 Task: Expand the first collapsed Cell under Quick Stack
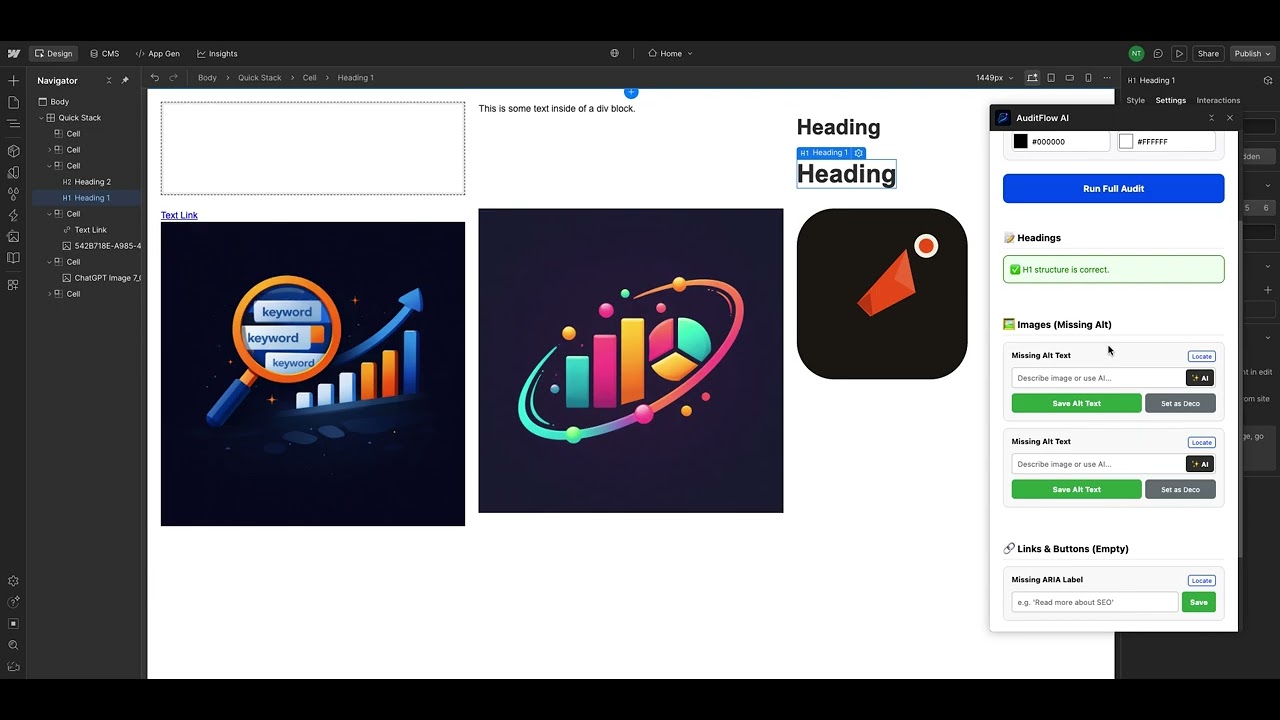[50, 150]
